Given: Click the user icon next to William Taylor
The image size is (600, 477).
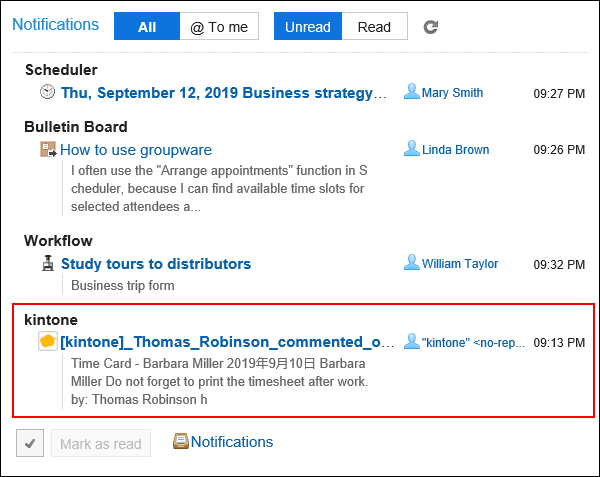Looking at the screenshot, I should coord(412,262).
